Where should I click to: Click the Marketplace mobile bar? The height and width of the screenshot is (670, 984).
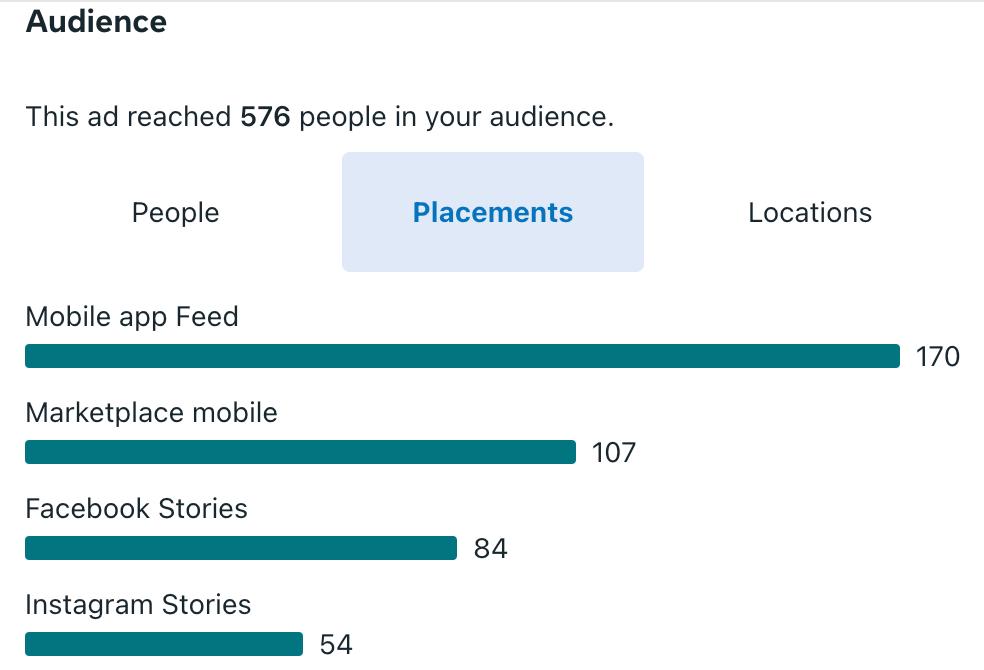point(301,452)
